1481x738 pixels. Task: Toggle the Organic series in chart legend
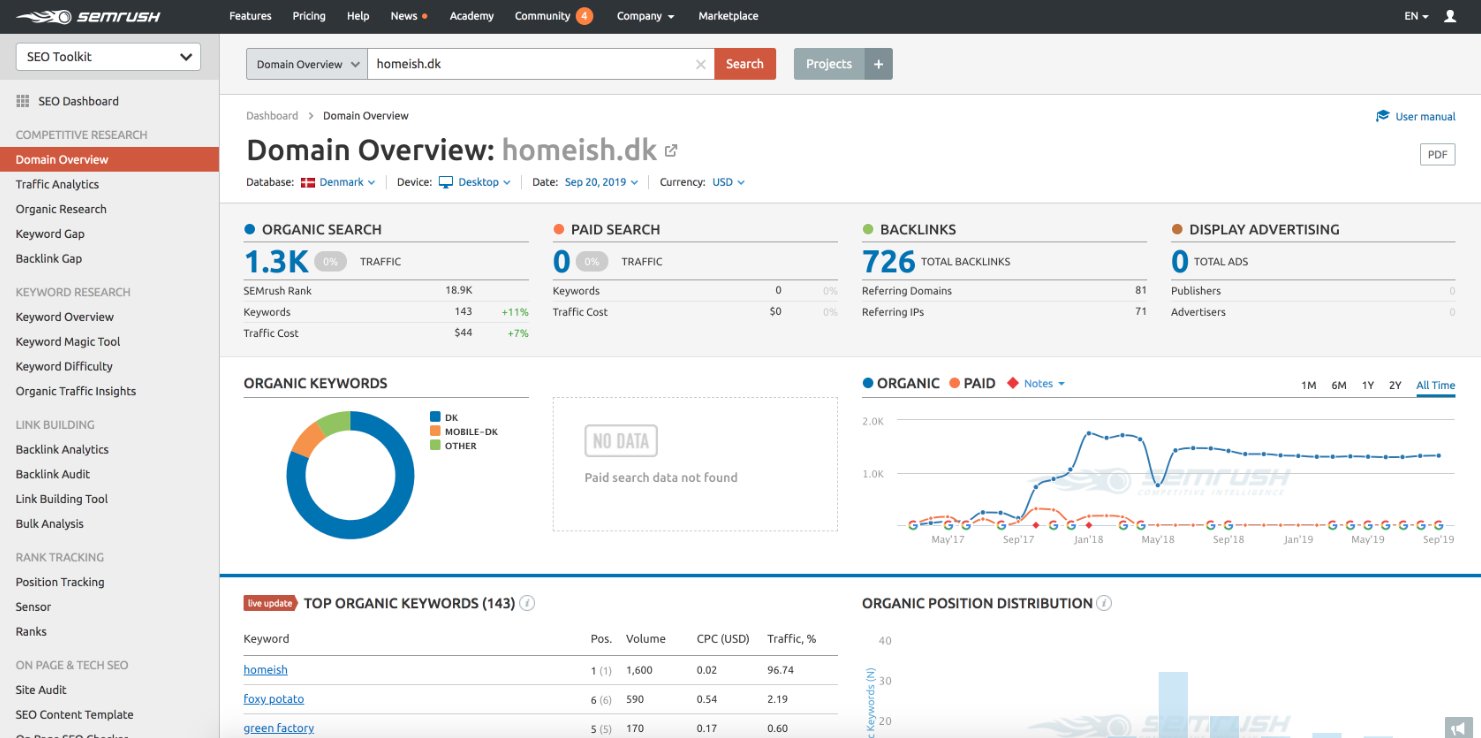coord(901,383)
